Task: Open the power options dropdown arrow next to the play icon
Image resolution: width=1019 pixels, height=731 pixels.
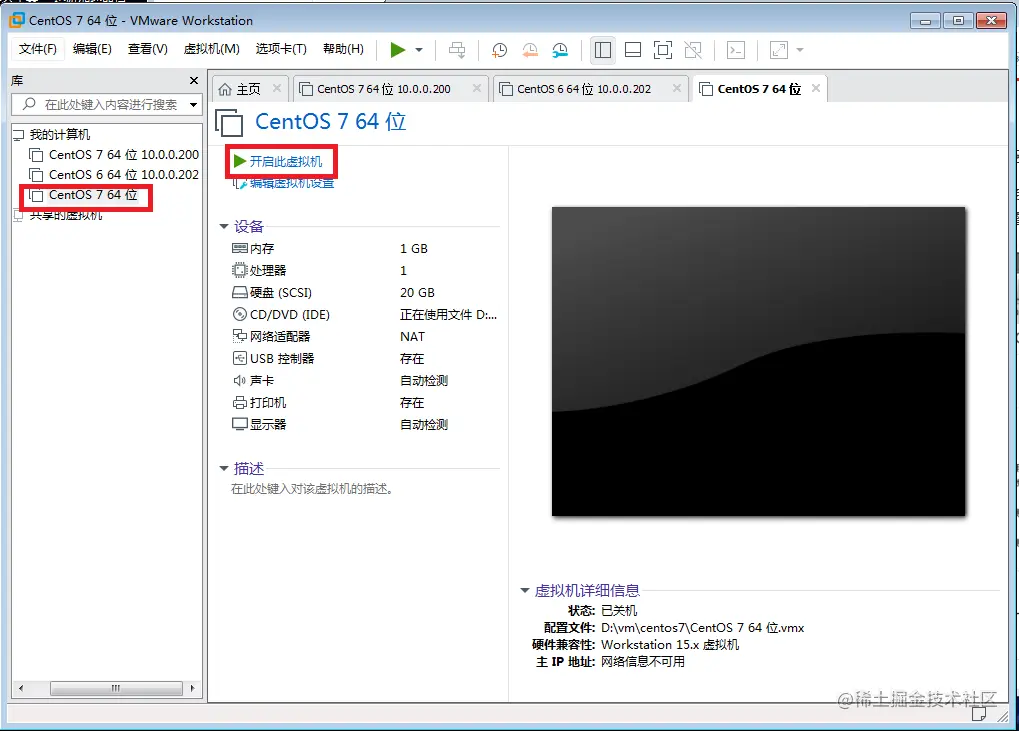Action: (419, 50)
